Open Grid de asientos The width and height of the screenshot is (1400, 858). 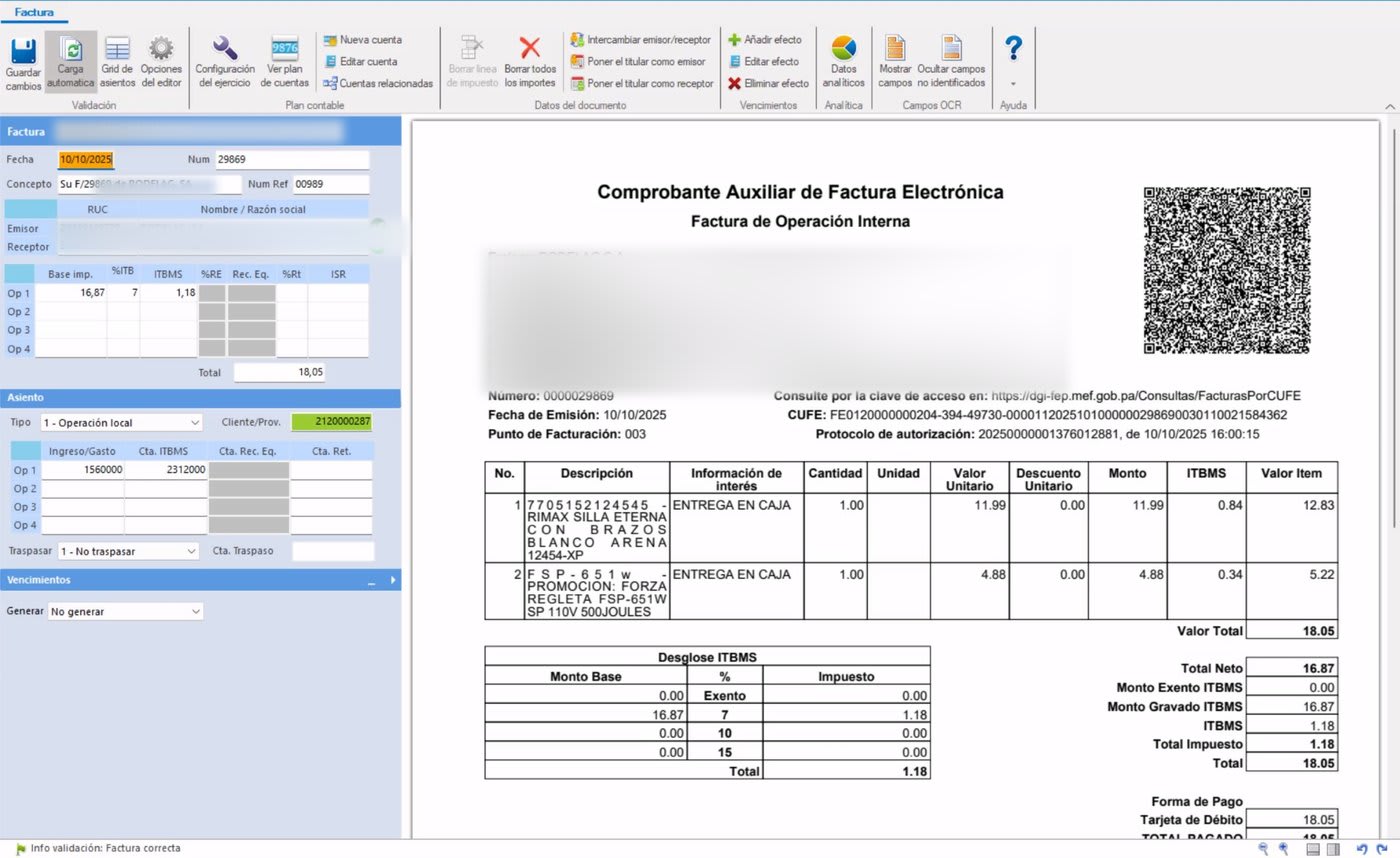point(117,63)
